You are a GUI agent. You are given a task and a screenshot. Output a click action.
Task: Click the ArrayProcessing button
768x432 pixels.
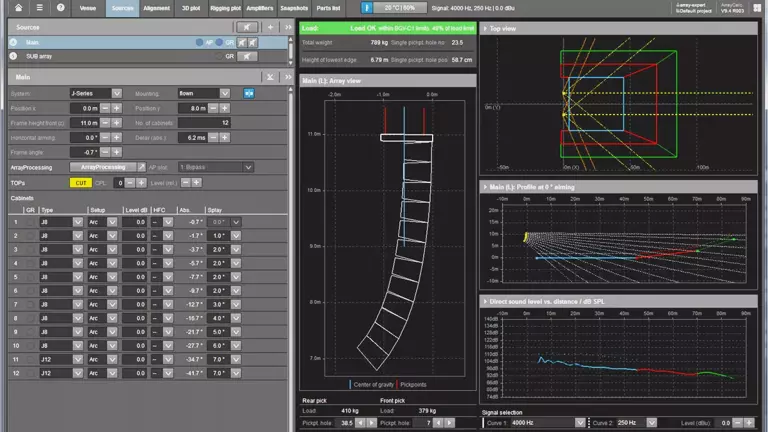[103, 167]
